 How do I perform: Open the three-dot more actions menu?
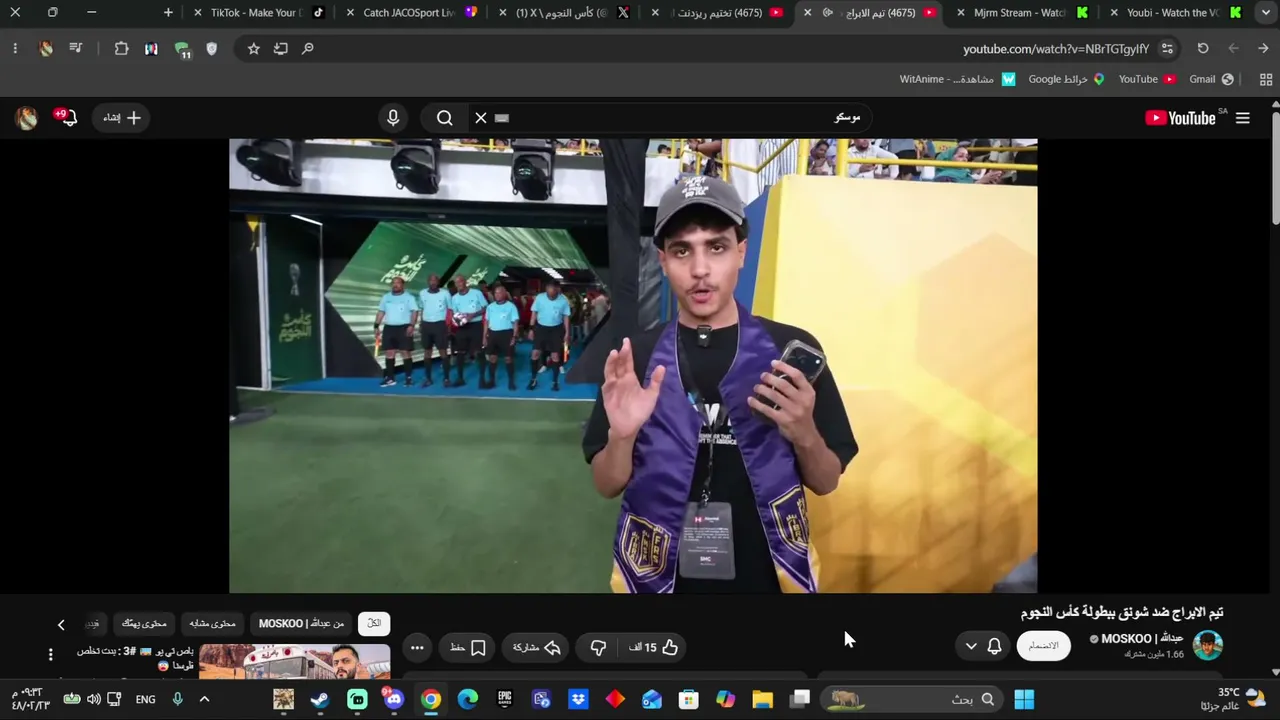click(417, 647)
